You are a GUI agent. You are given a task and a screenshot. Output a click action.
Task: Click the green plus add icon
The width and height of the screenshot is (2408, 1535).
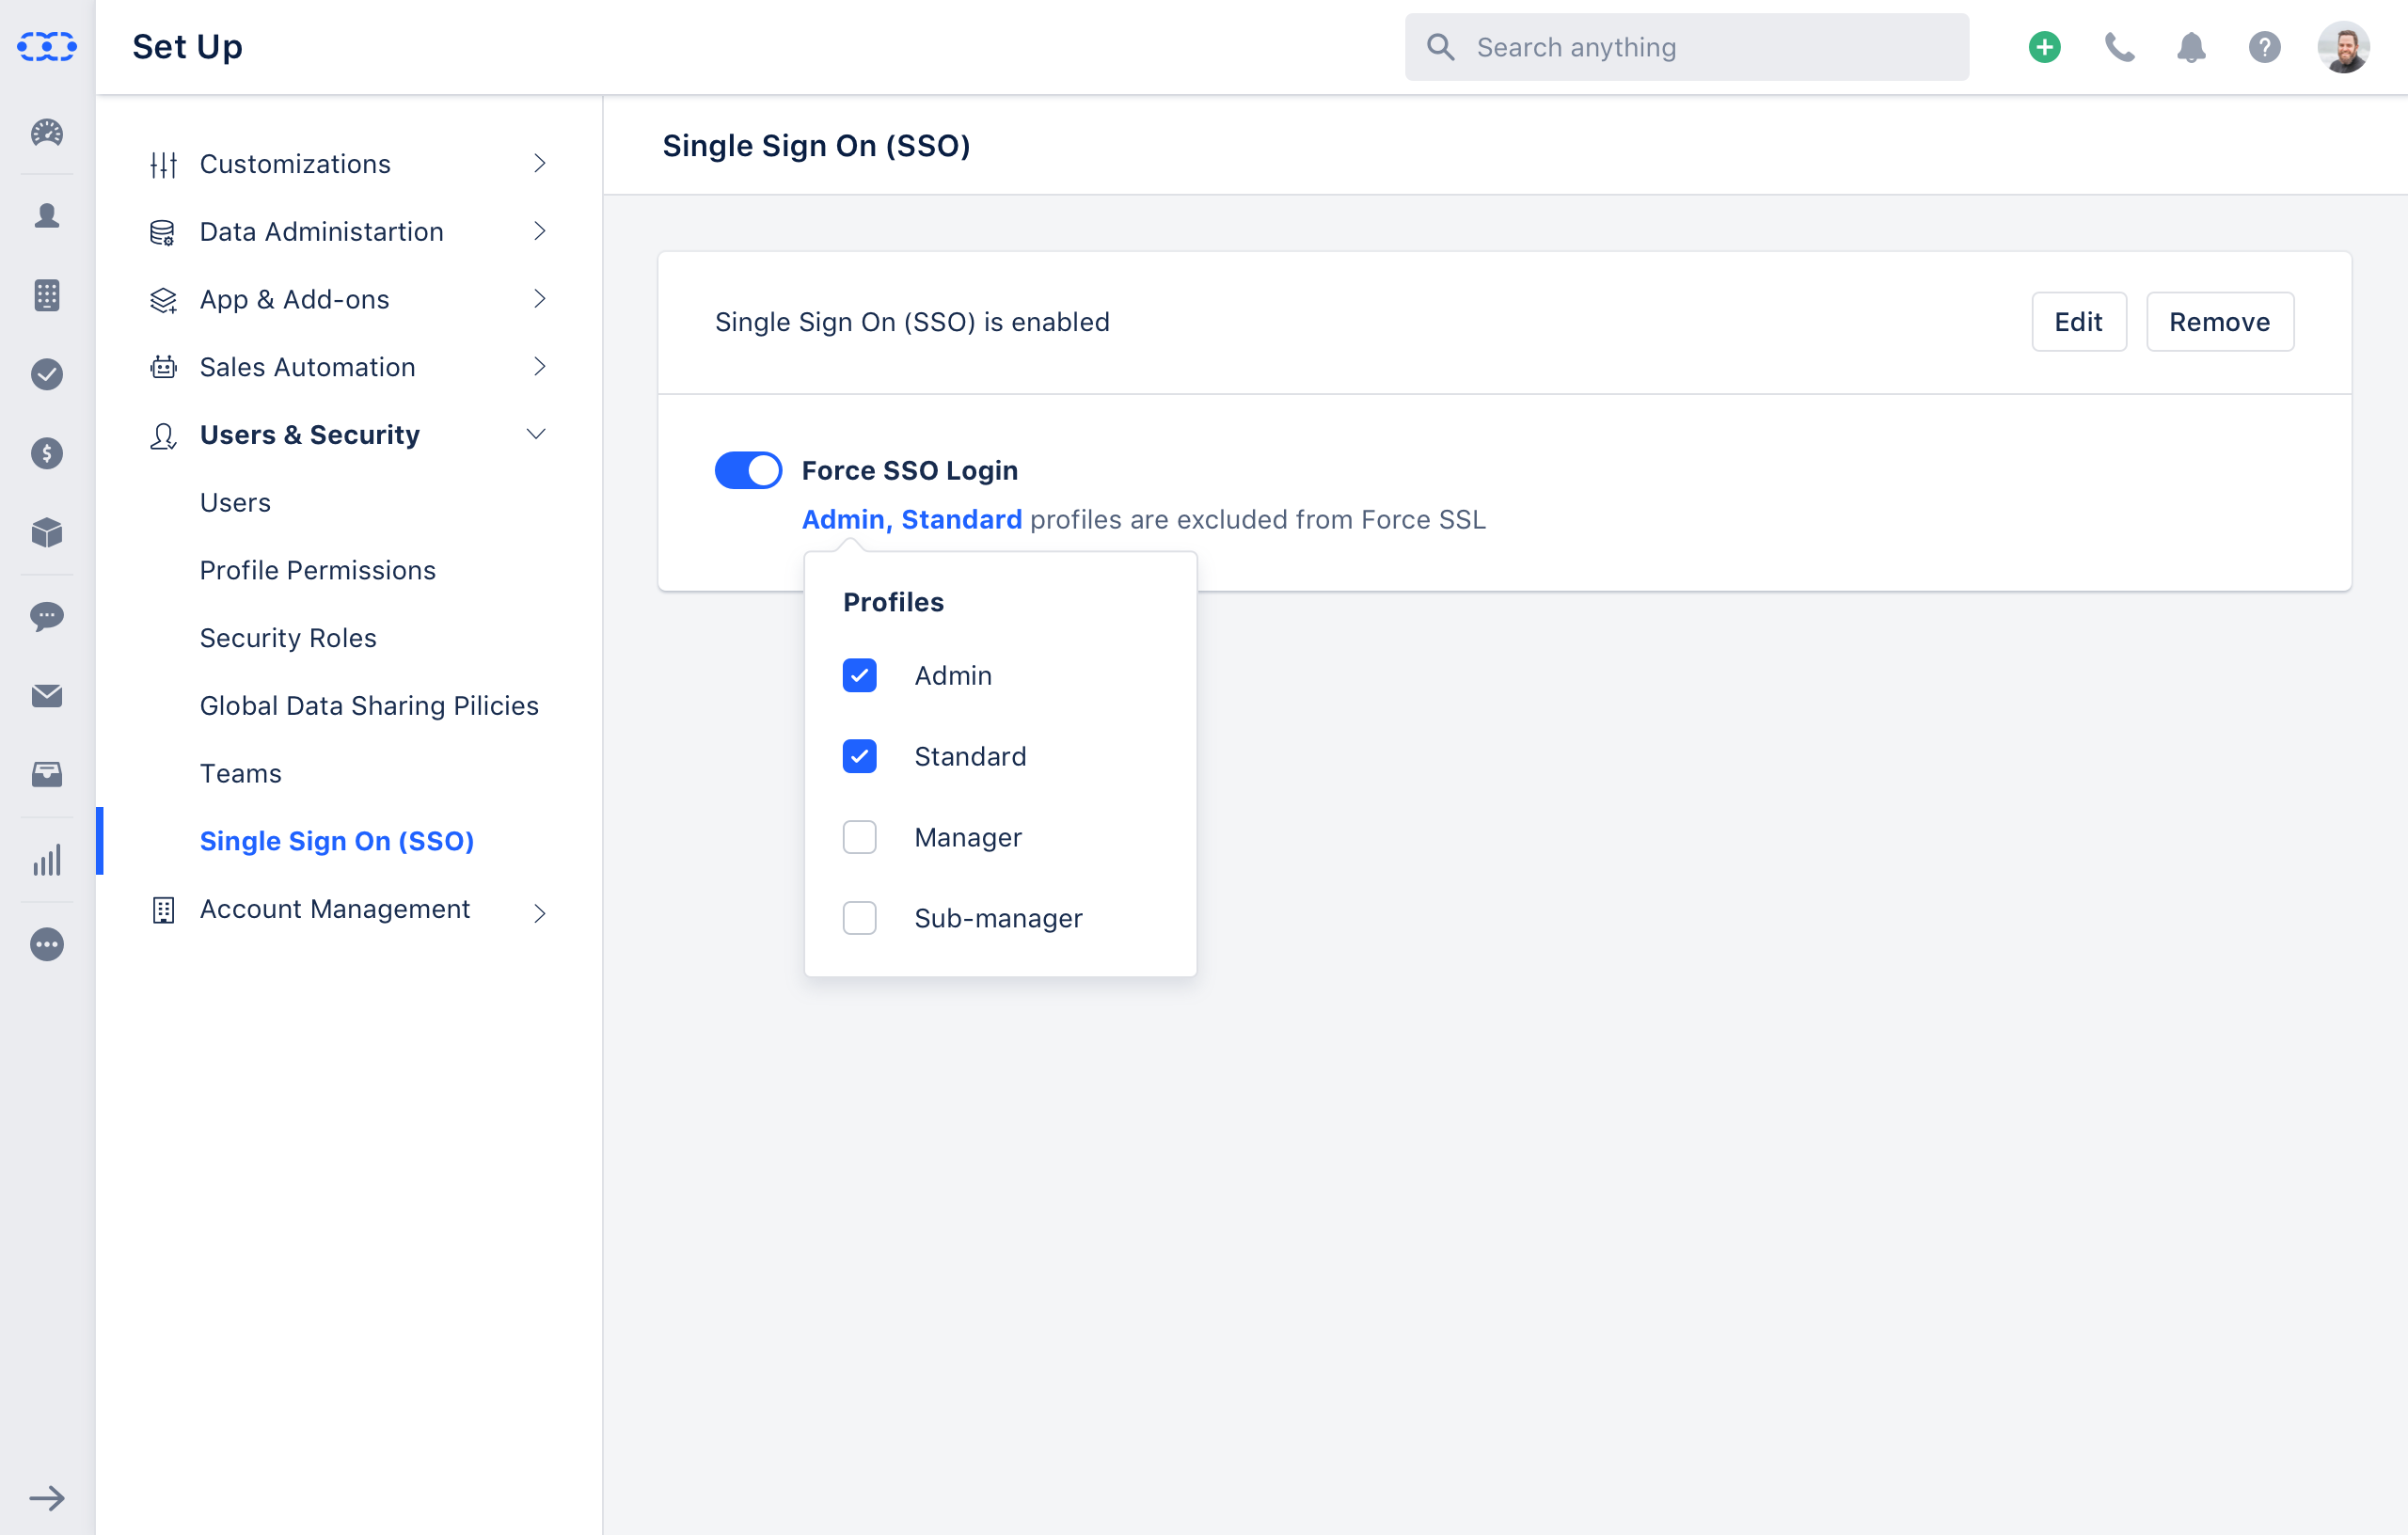click(2044, 47)
